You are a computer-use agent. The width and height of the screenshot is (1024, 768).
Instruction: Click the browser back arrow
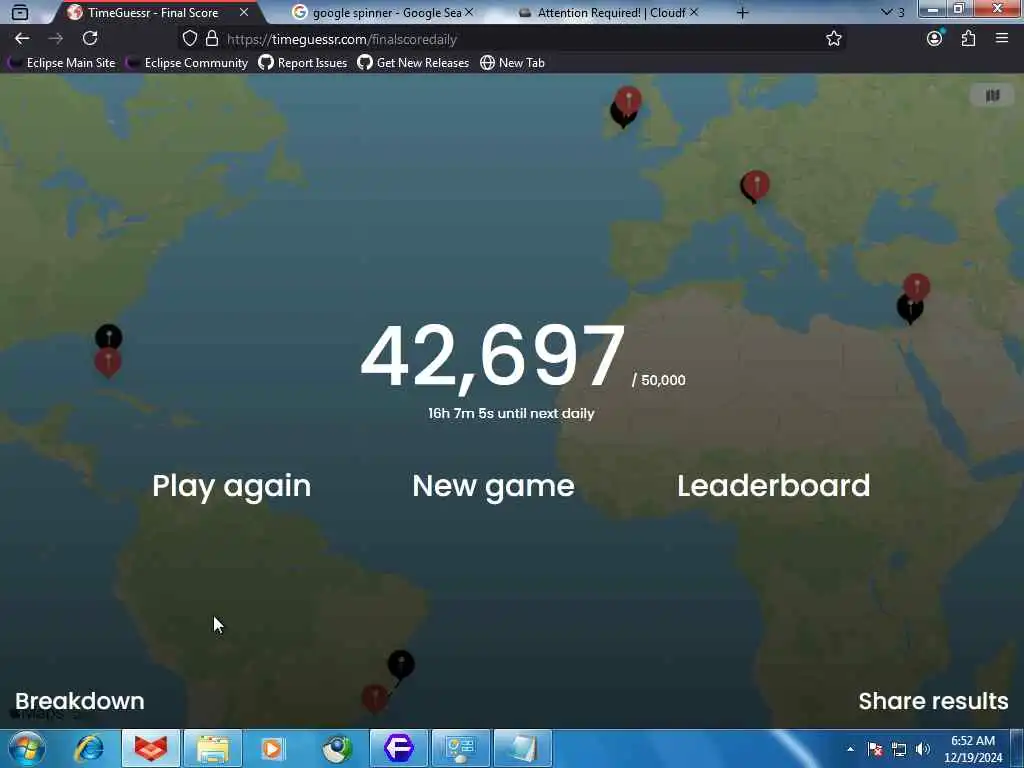tap(22, 39)
